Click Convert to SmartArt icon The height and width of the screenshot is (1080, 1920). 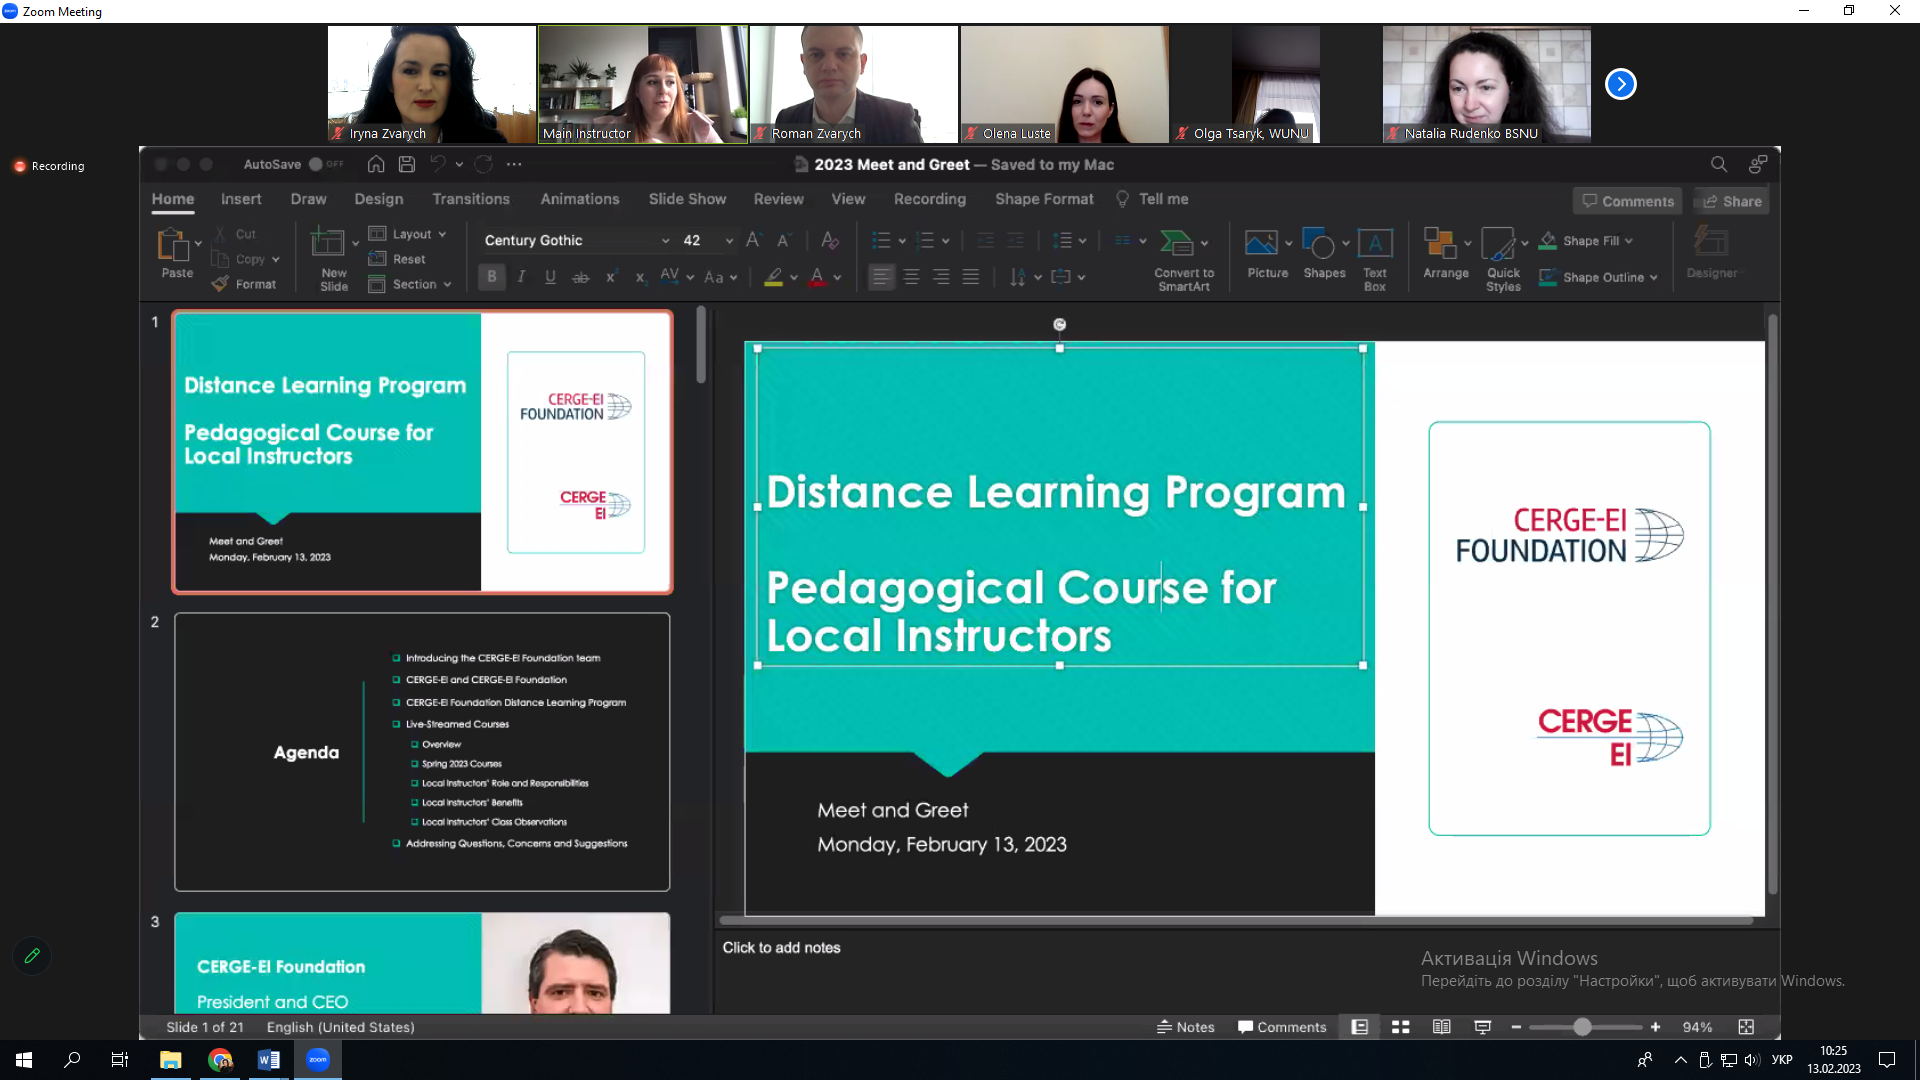click(x=1177, y=243)
